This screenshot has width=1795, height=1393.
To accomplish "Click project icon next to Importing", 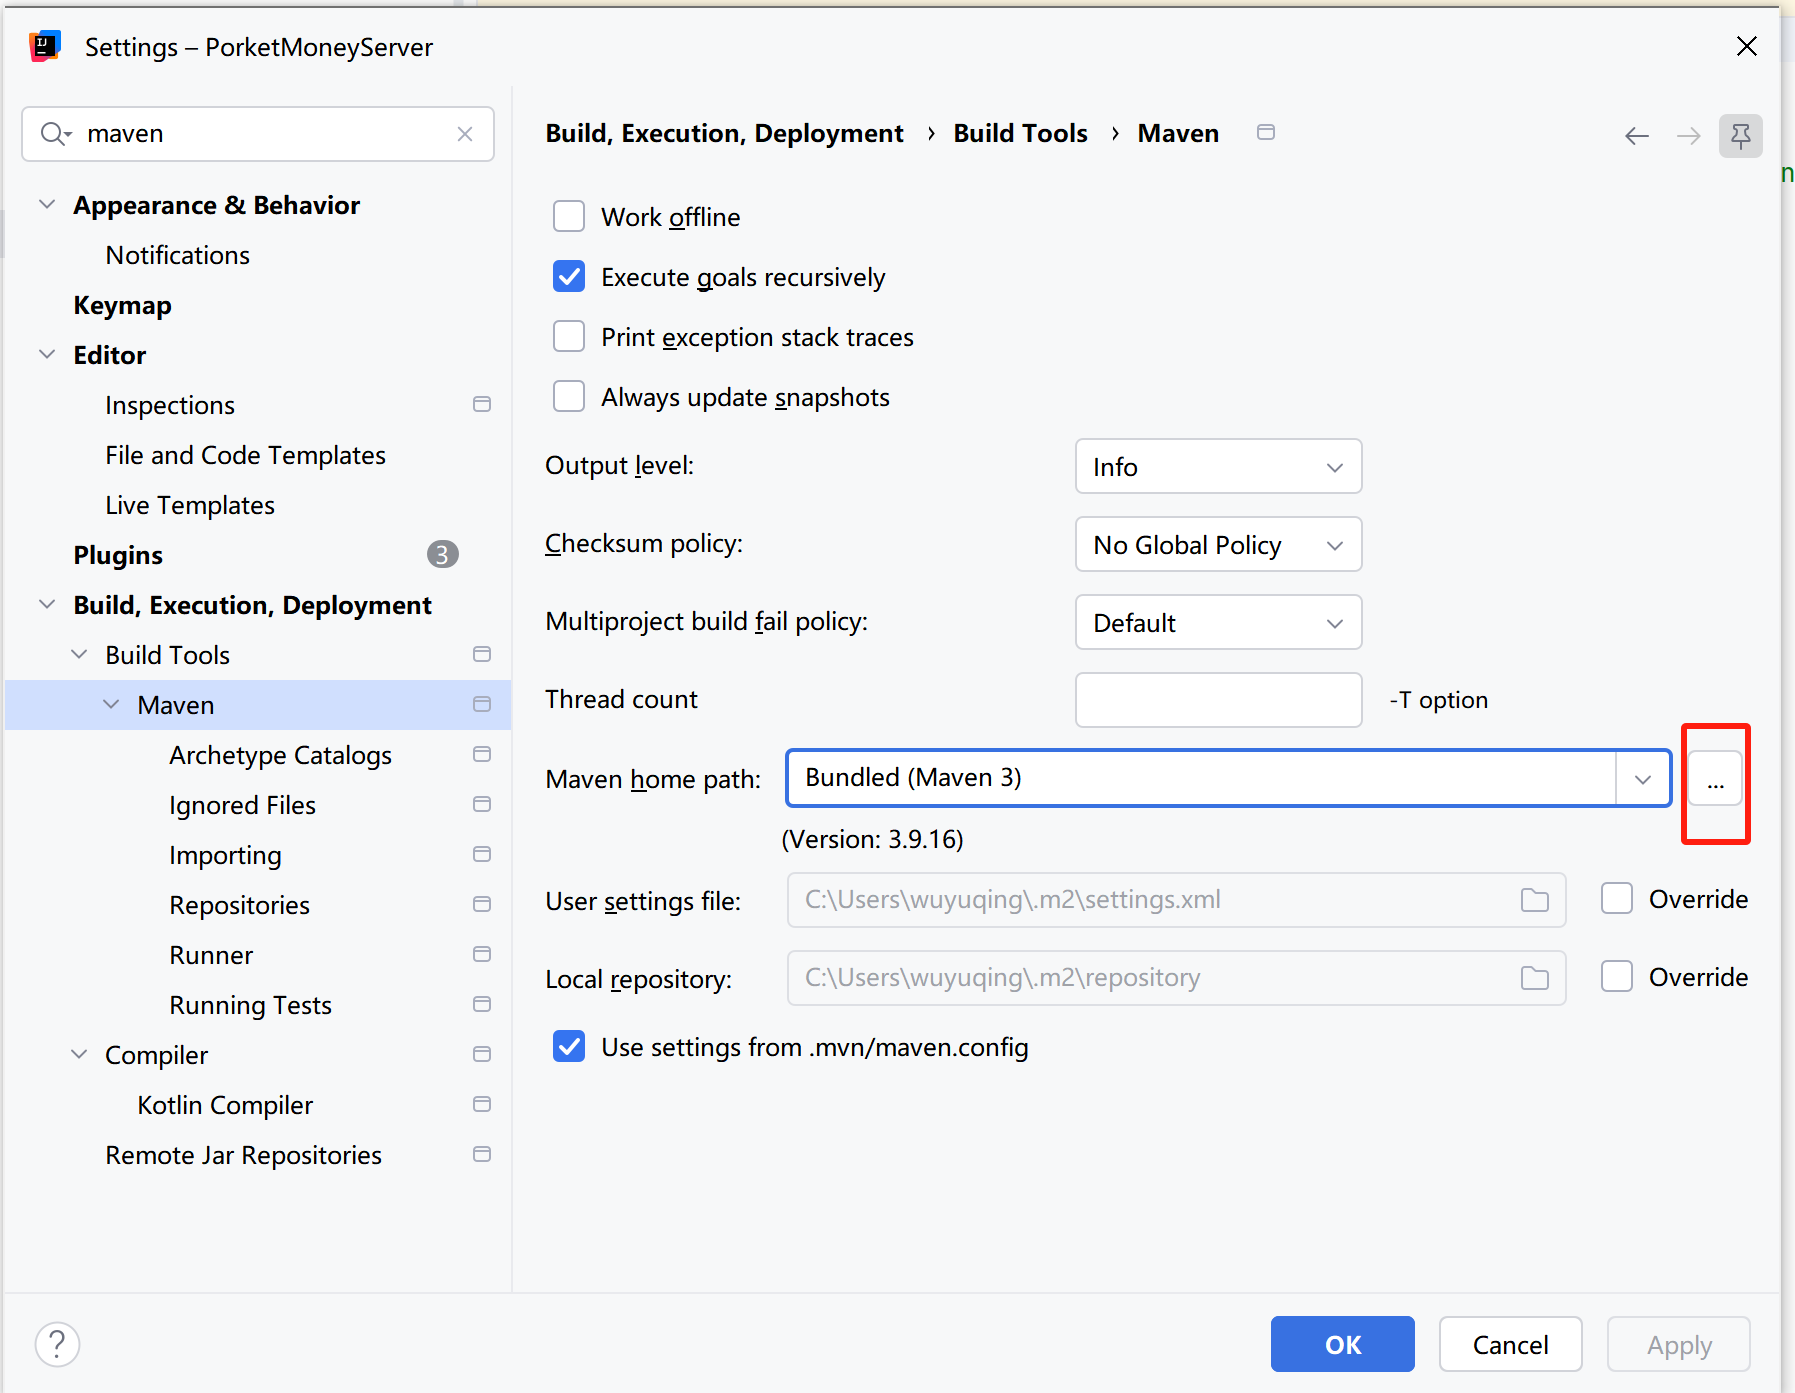I will [x=482, y=855].
